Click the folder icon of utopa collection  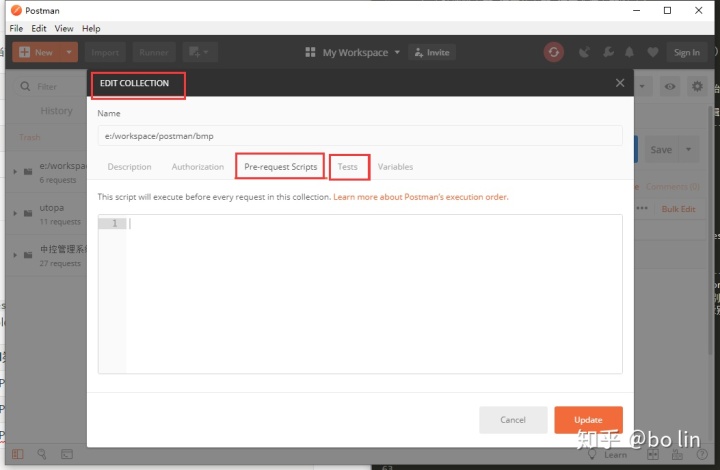28,213
